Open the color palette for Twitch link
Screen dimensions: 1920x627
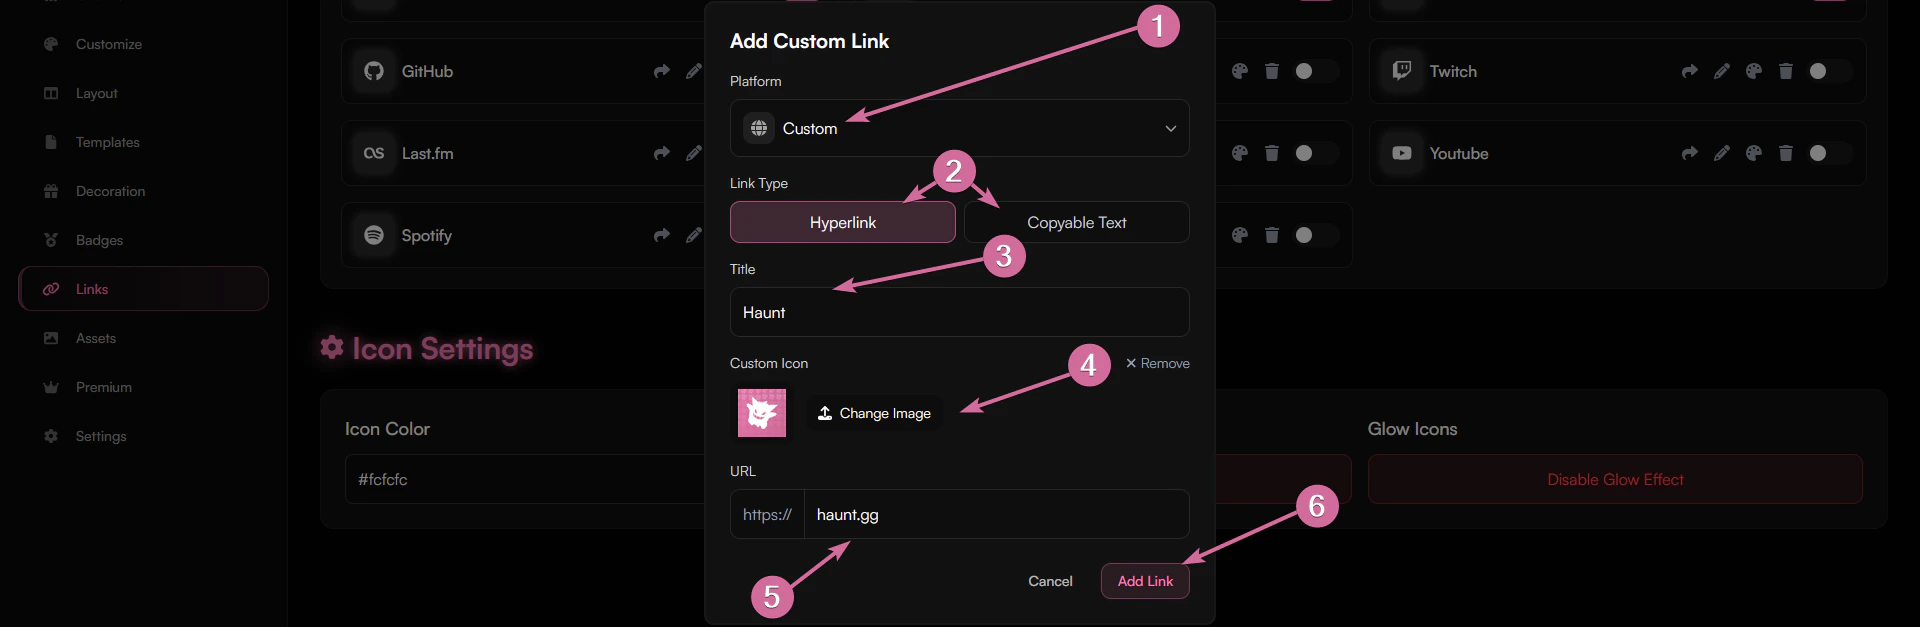coord(1753,71)
